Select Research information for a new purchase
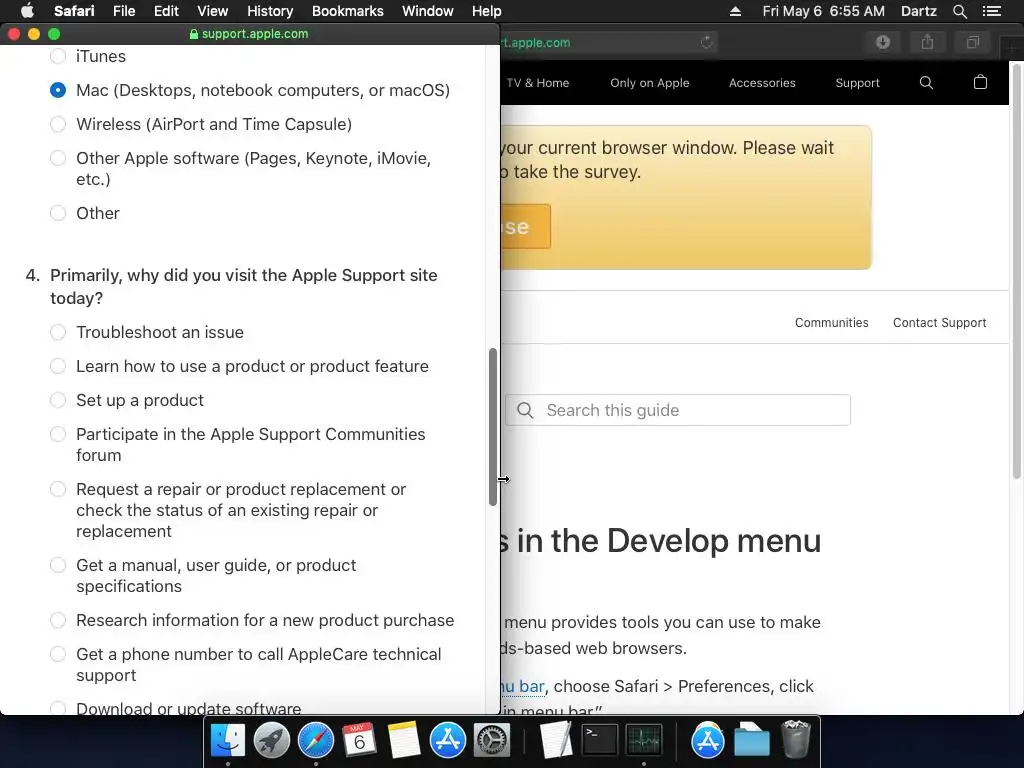 (x=58, y=620)
